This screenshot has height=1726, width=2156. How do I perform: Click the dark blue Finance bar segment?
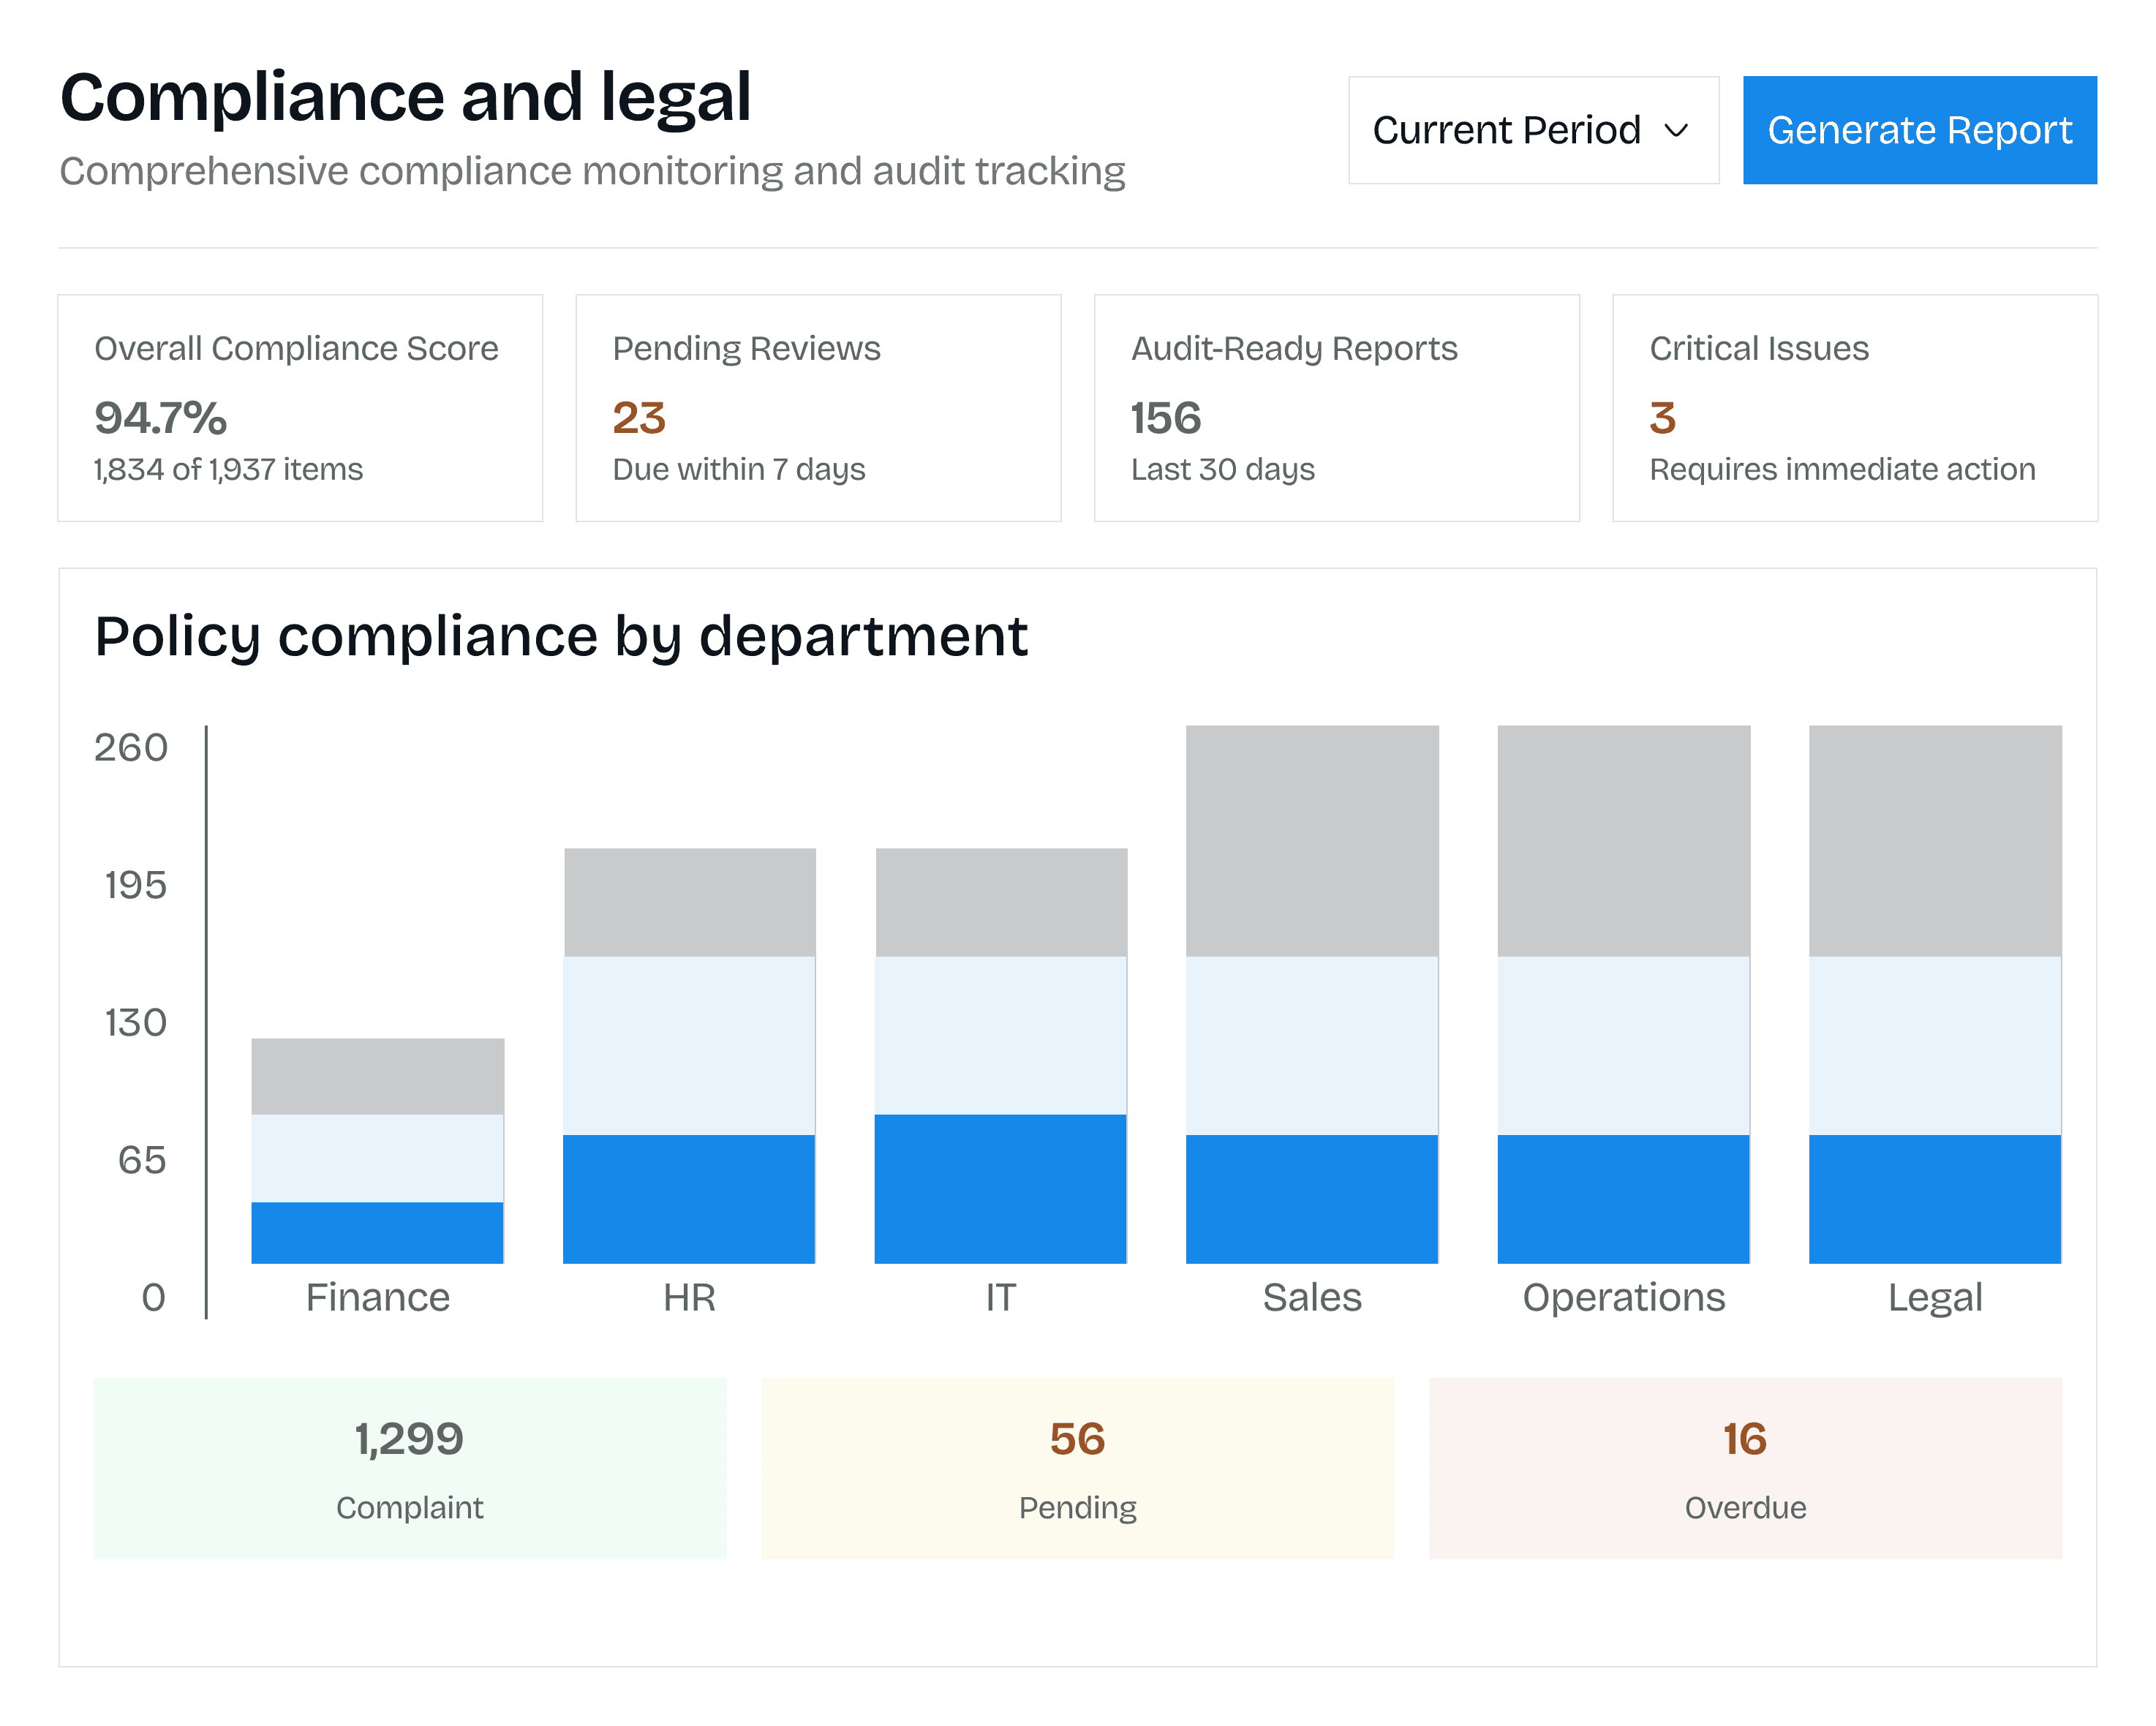[377, 1232]
